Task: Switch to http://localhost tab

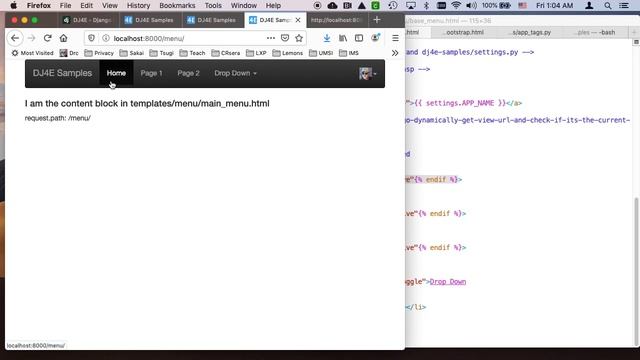Action: click(336, 20)
